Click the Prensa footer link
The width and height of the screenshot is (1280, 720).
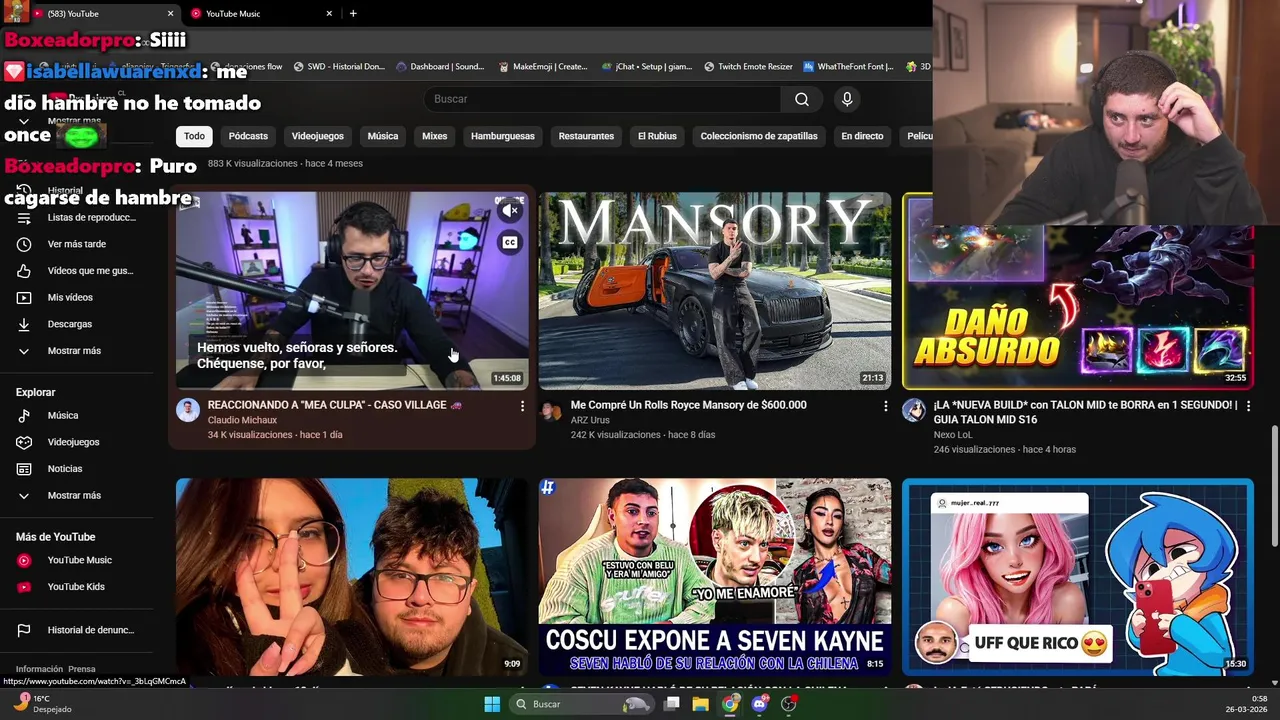tap(82, 669)
